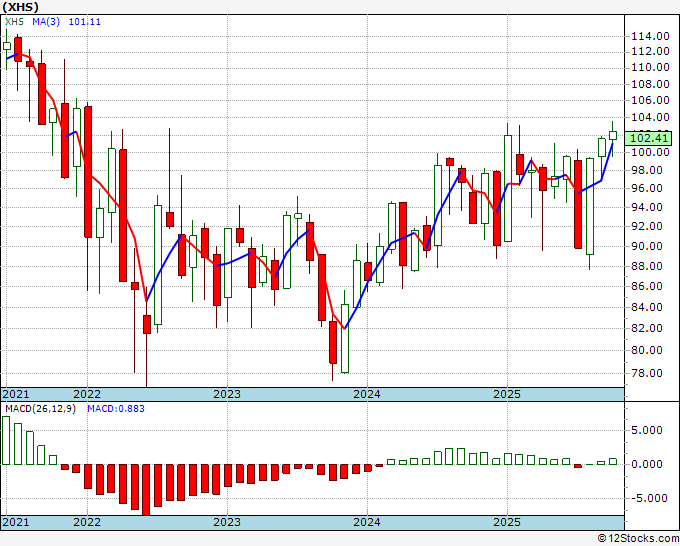Click 2025 on the MACD panel timeline
This screenshot has width=680, height=546.
[507, 522]
